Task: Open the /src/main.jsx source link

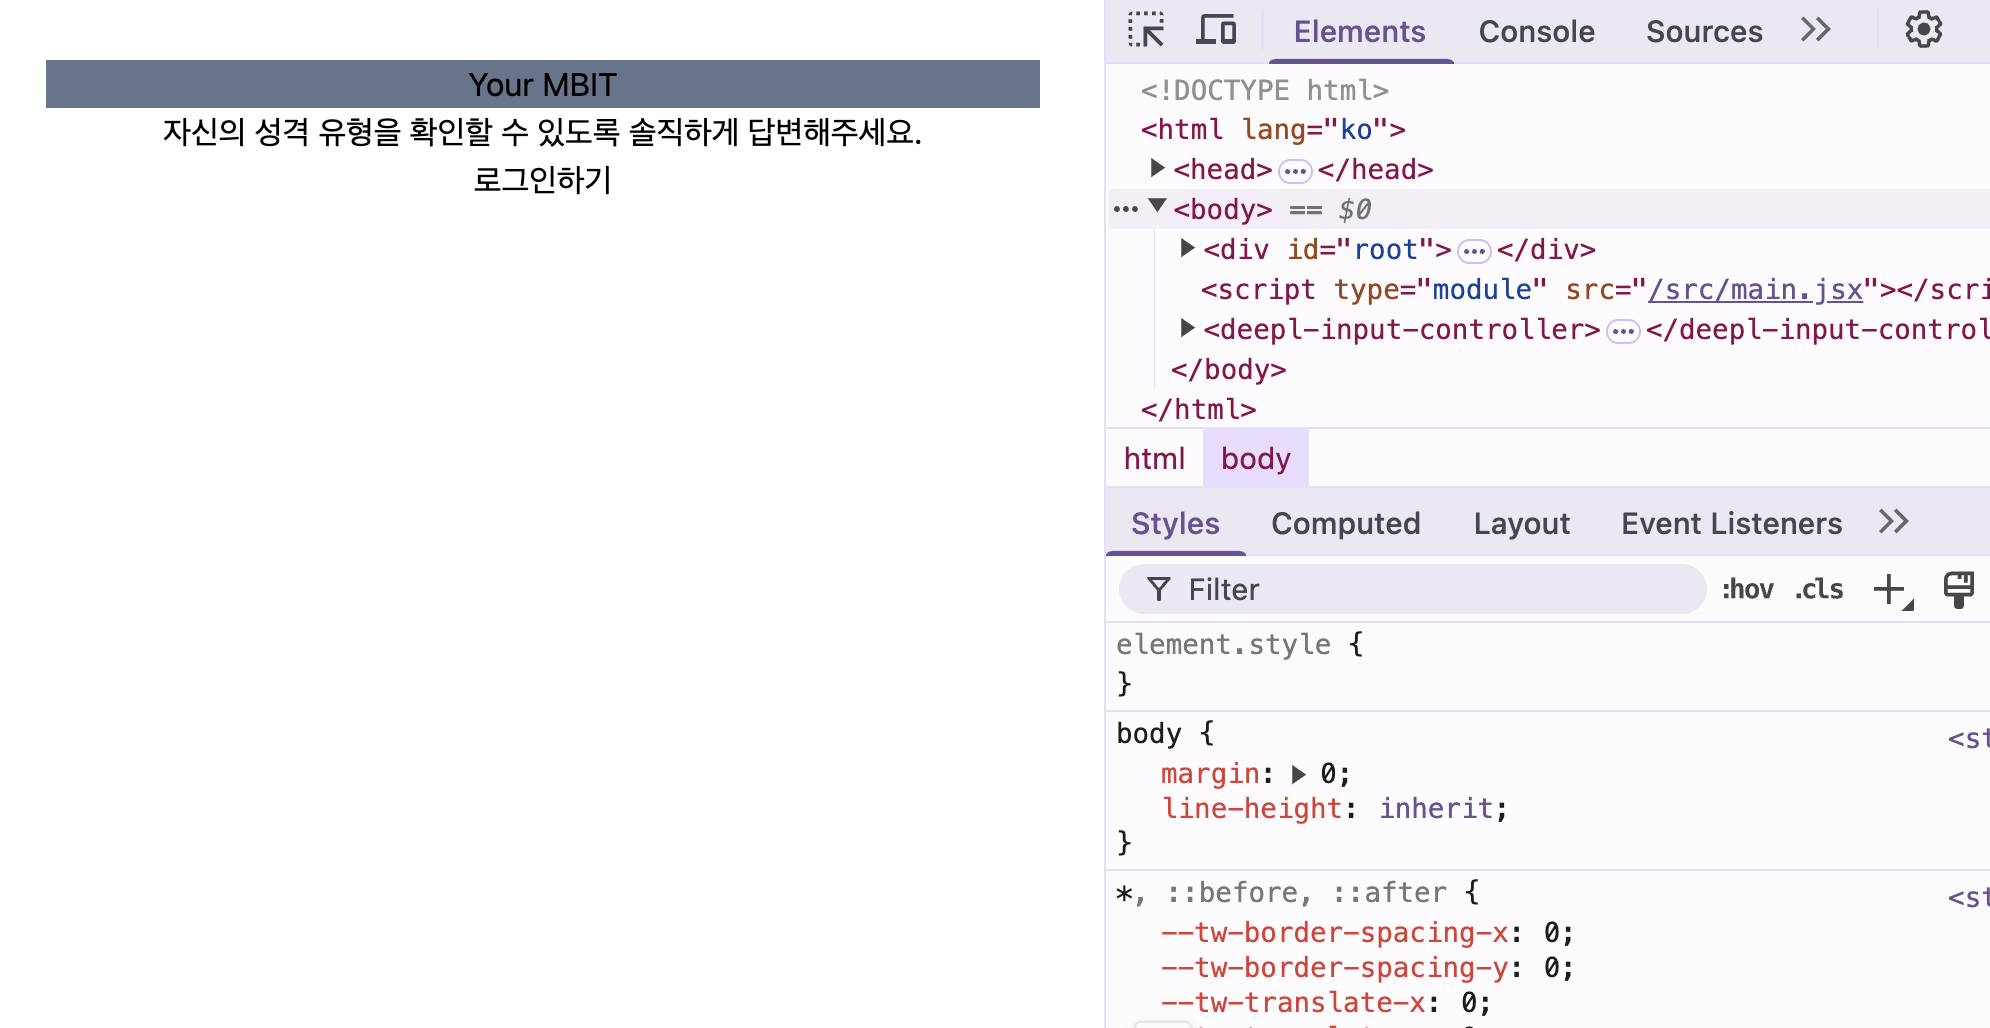Action: pos(1755,289)
